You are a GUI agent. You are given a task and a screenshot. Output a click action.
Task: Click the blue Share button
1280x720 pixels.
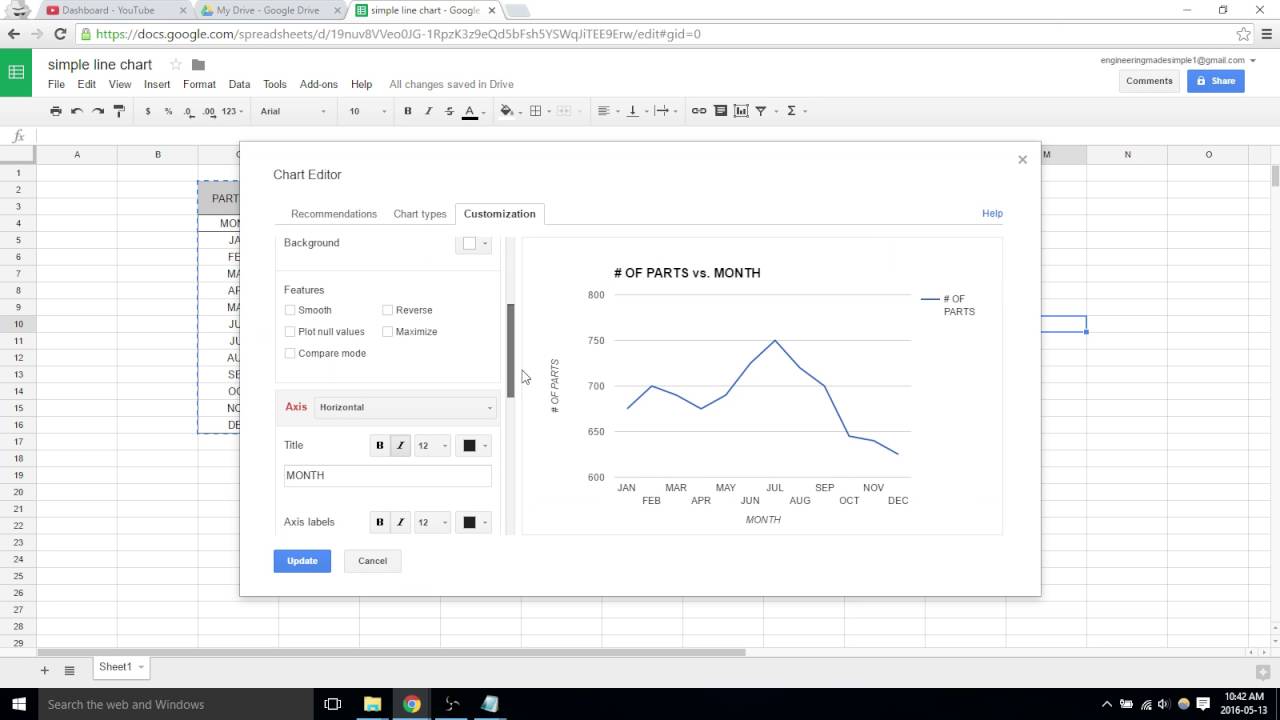[x=1216, y=81]
